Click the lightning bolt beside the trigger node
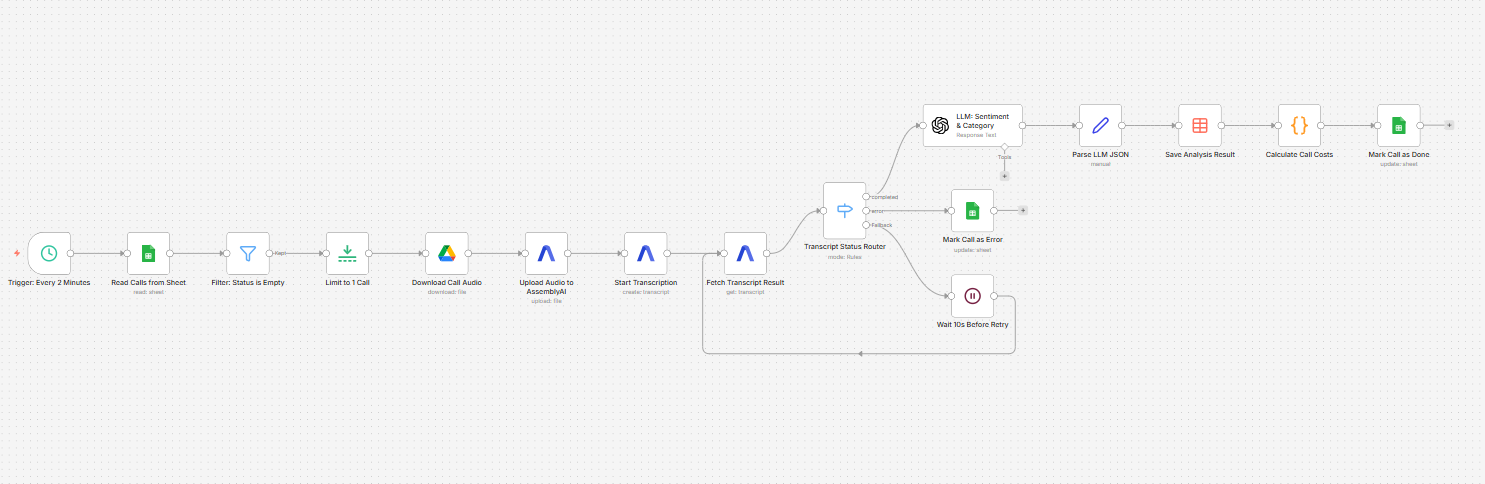1485x484 pixels. coord(16,253)
